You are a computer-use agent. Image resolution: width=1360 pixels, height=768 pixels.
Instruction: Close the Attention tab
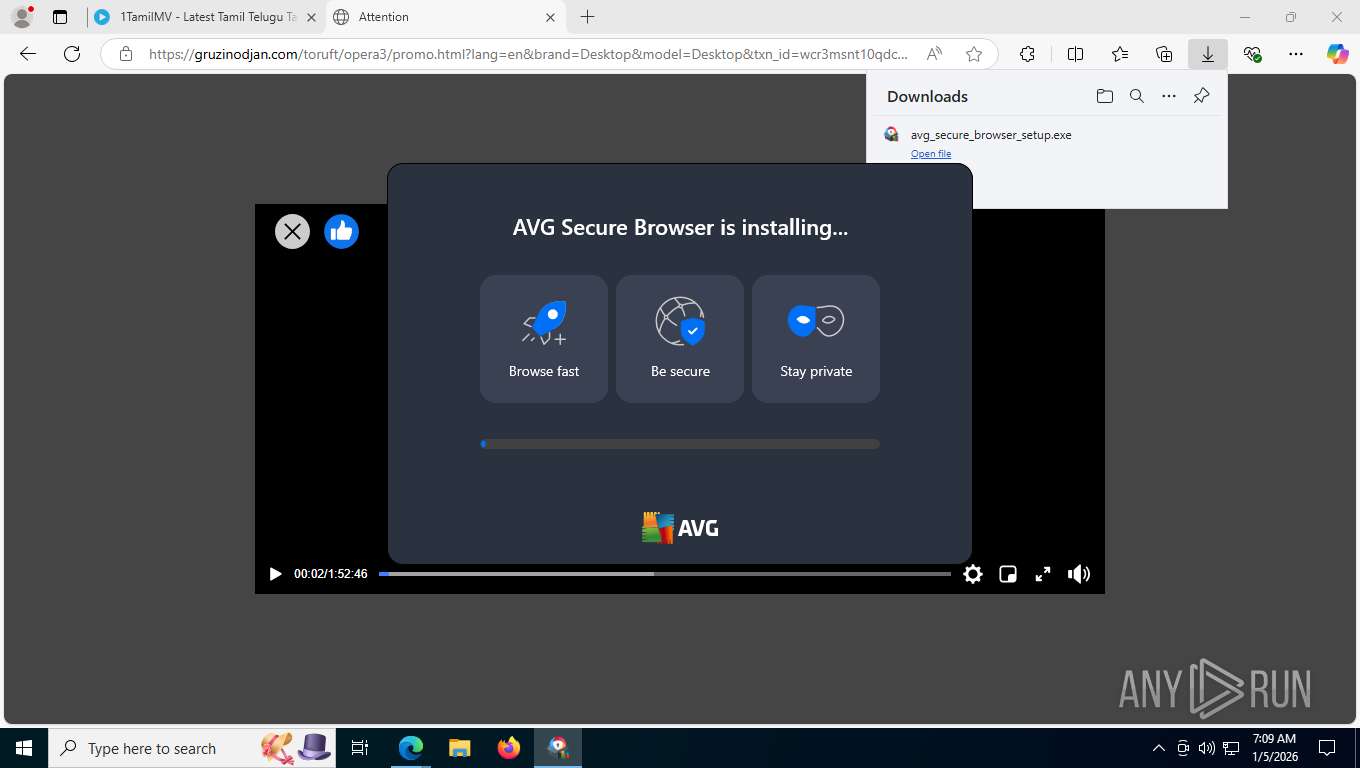click(551, 17)
